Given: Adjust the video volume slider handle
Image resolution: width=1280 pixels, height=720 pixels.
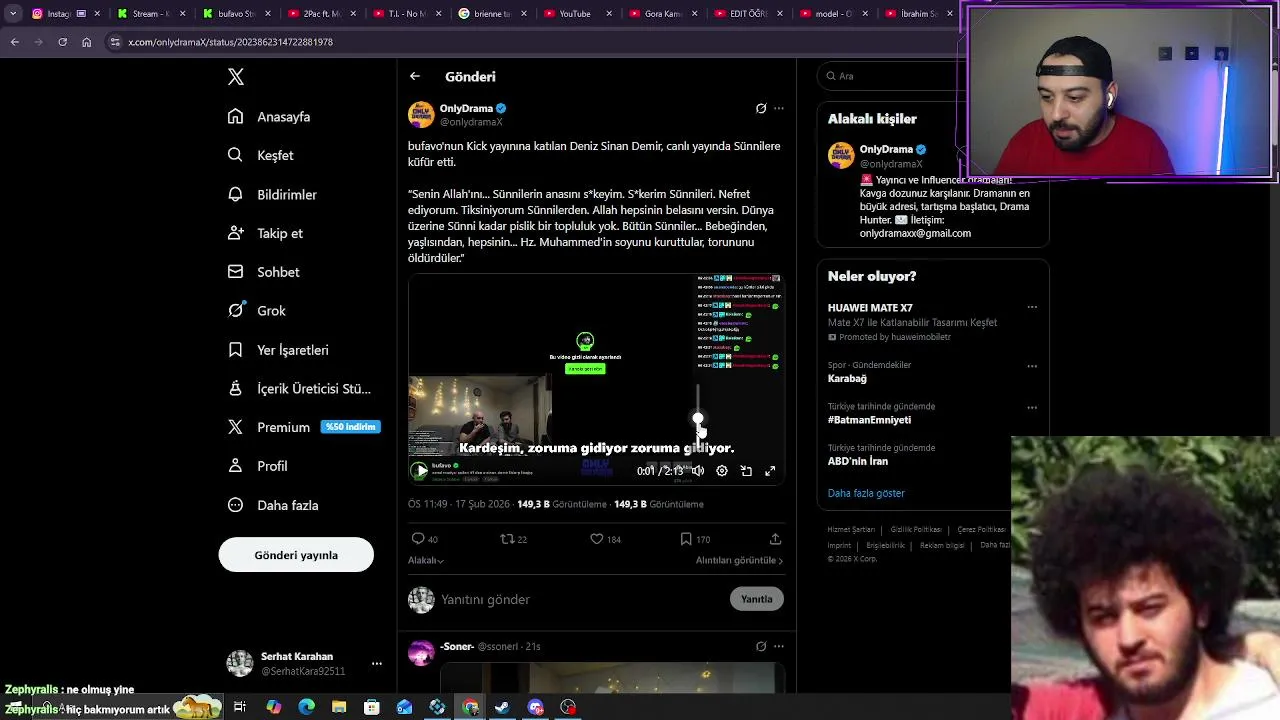Looking at the screenshot, I should pos(698,419).
